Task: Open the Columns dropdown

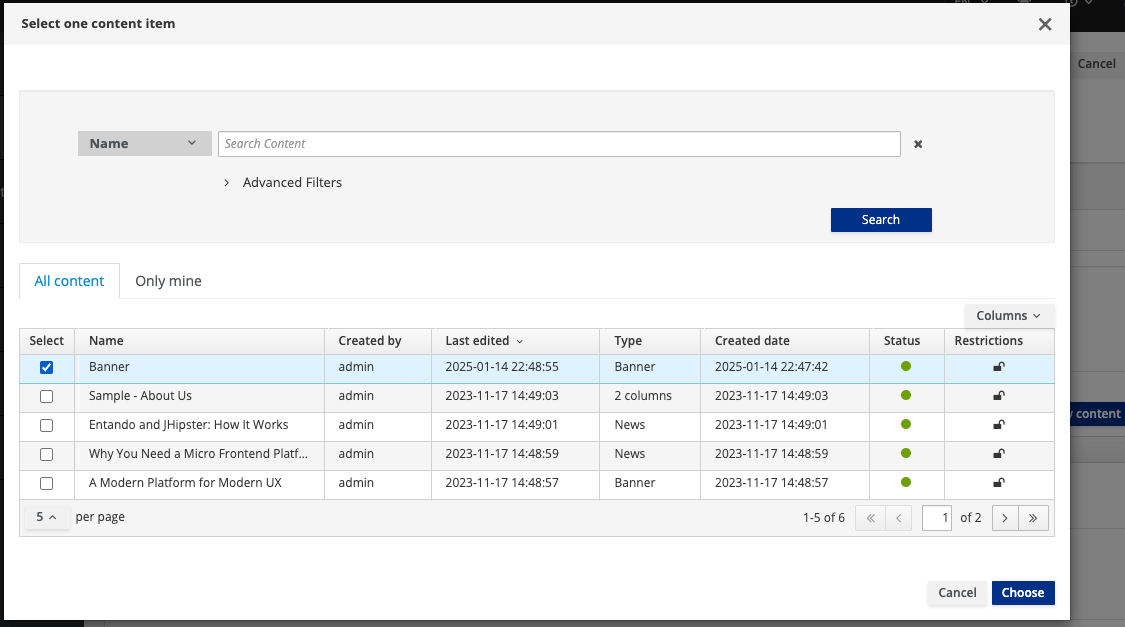Action: (x=1008, y=316)
